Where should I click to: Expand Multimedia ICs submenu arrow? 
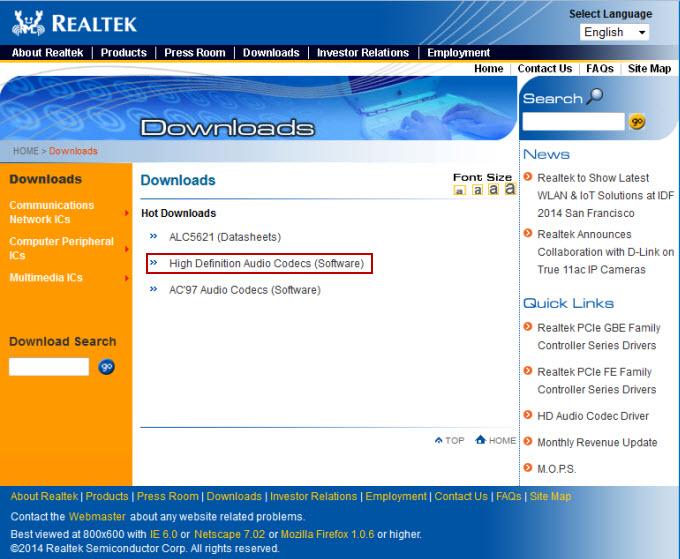pos(127,278)
